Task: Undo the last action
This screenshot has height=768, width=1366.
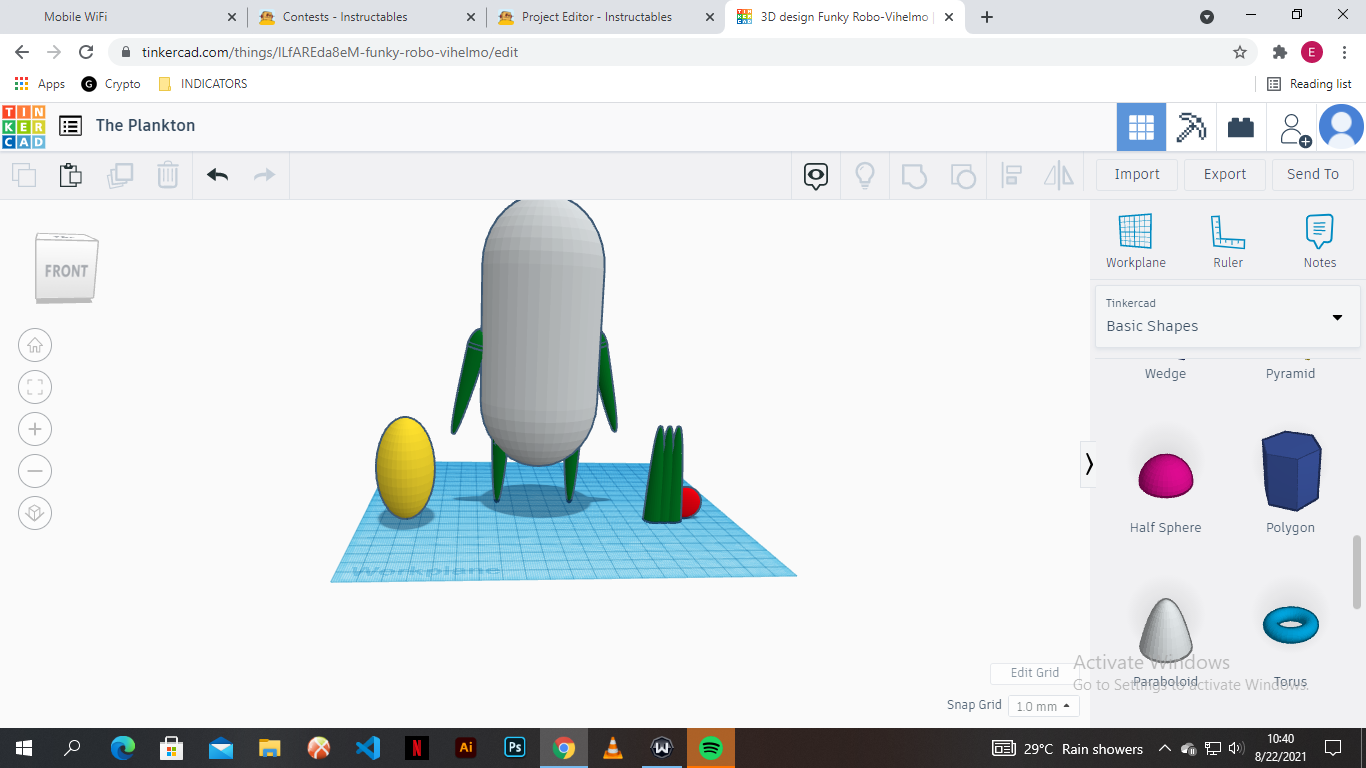Action: (x=218, y=175)
